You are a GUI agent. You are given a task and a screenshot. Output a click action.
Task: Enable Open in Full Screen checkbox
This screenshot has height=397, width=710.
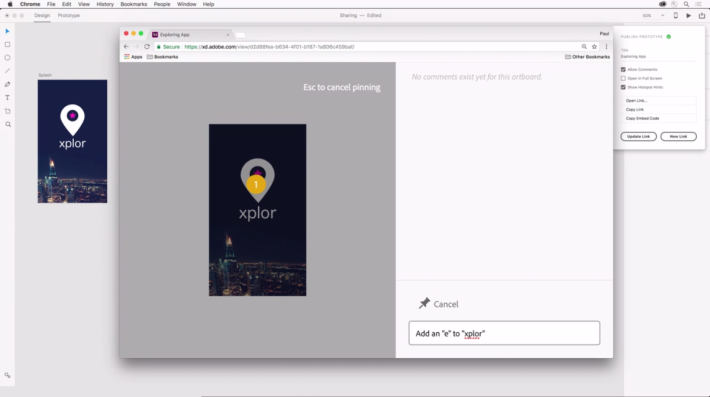(623, 78)
